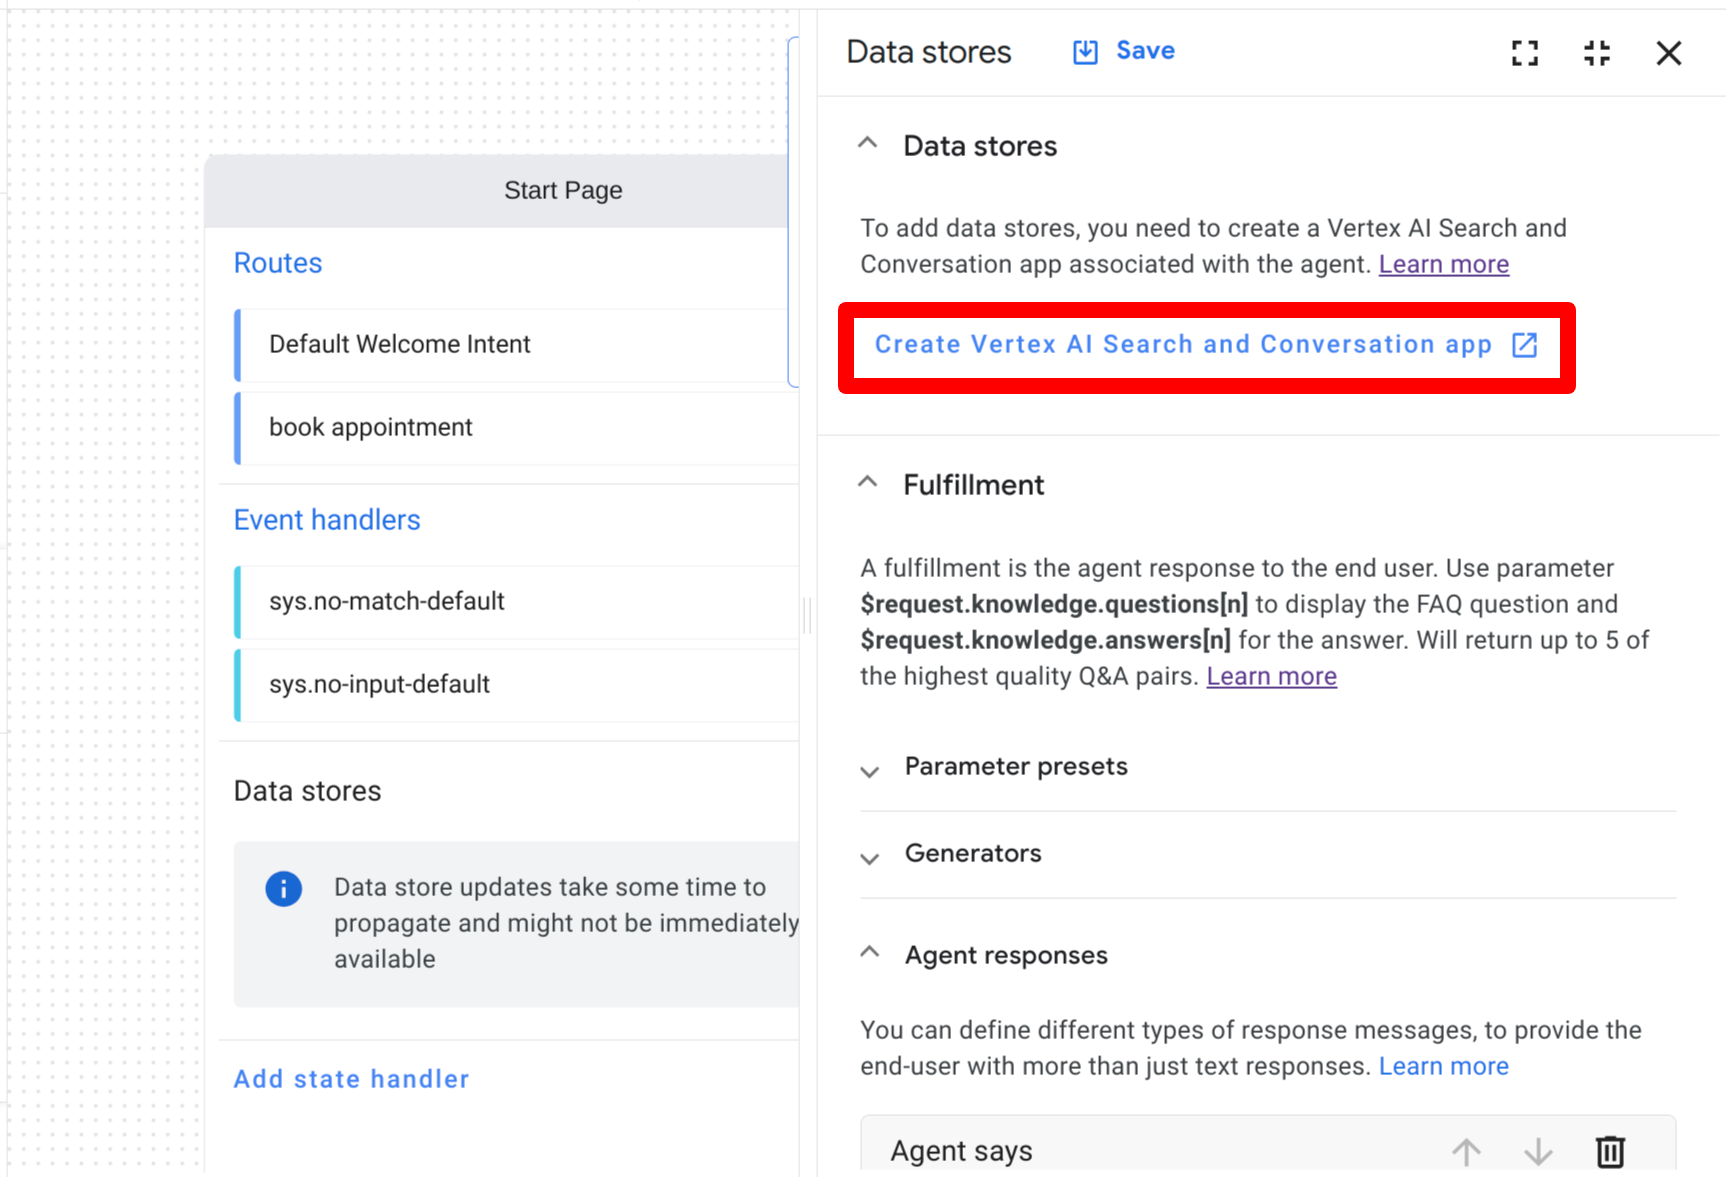Select the book appointment route
Viewport: 1726px width, 1177px height.
coord(371,427)
